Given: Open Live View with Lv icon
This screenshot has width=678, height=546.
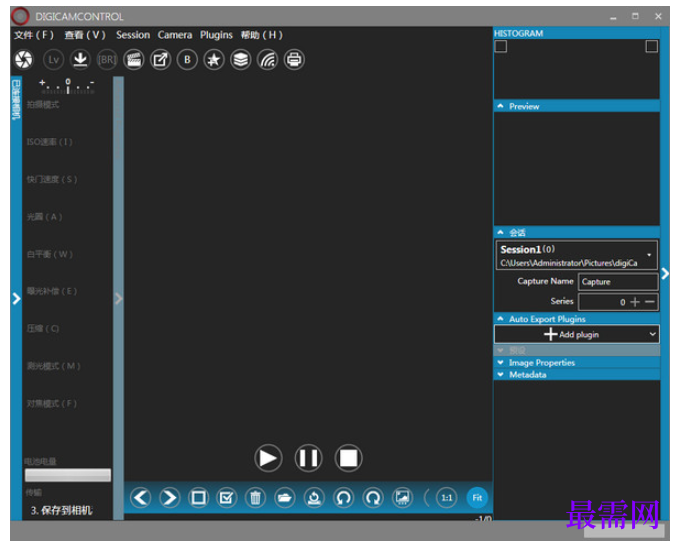Looking at the screenshot, I should [x=53, y=60].
